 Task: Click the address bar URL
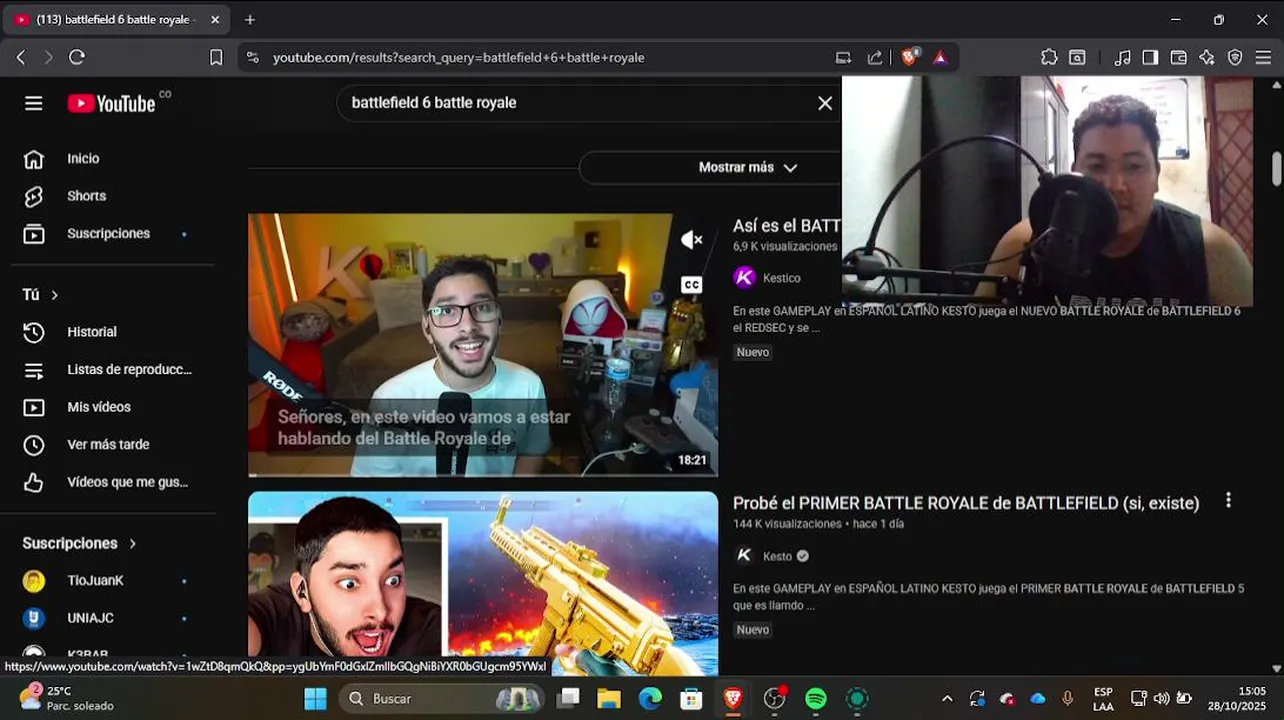[459, 57]
